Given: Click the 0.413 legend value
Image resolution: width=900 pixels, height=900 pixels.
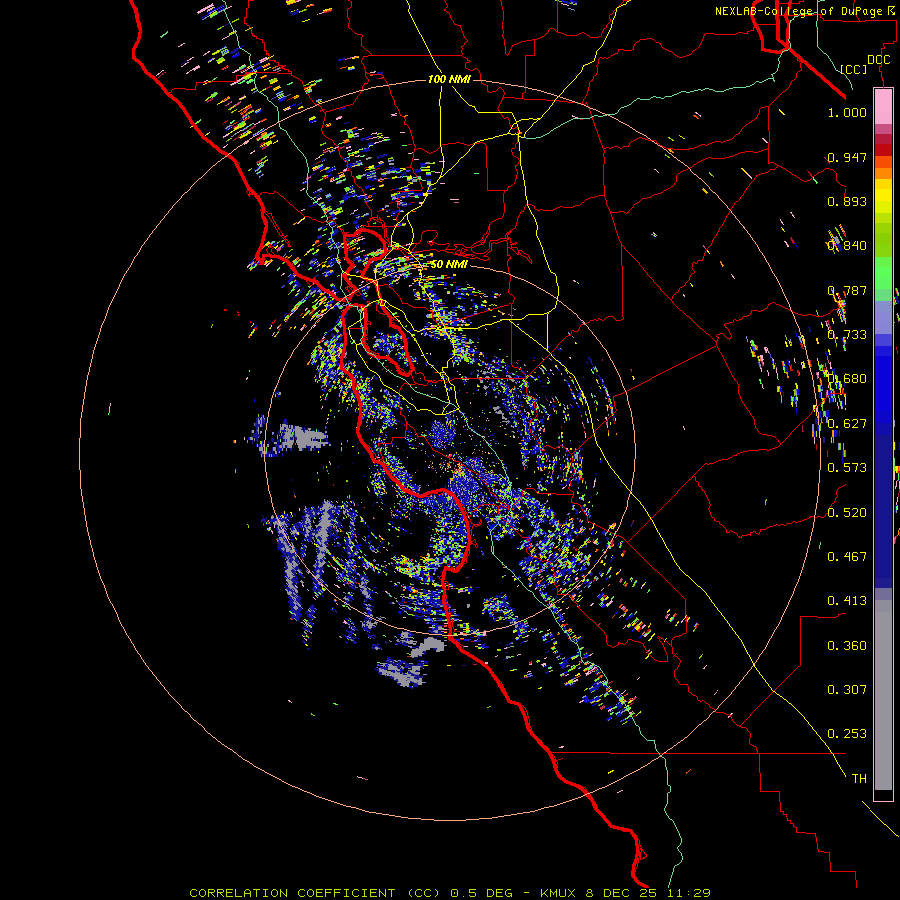Looking at the screenshot, I should pyautogui.click(x=847, y=600).
